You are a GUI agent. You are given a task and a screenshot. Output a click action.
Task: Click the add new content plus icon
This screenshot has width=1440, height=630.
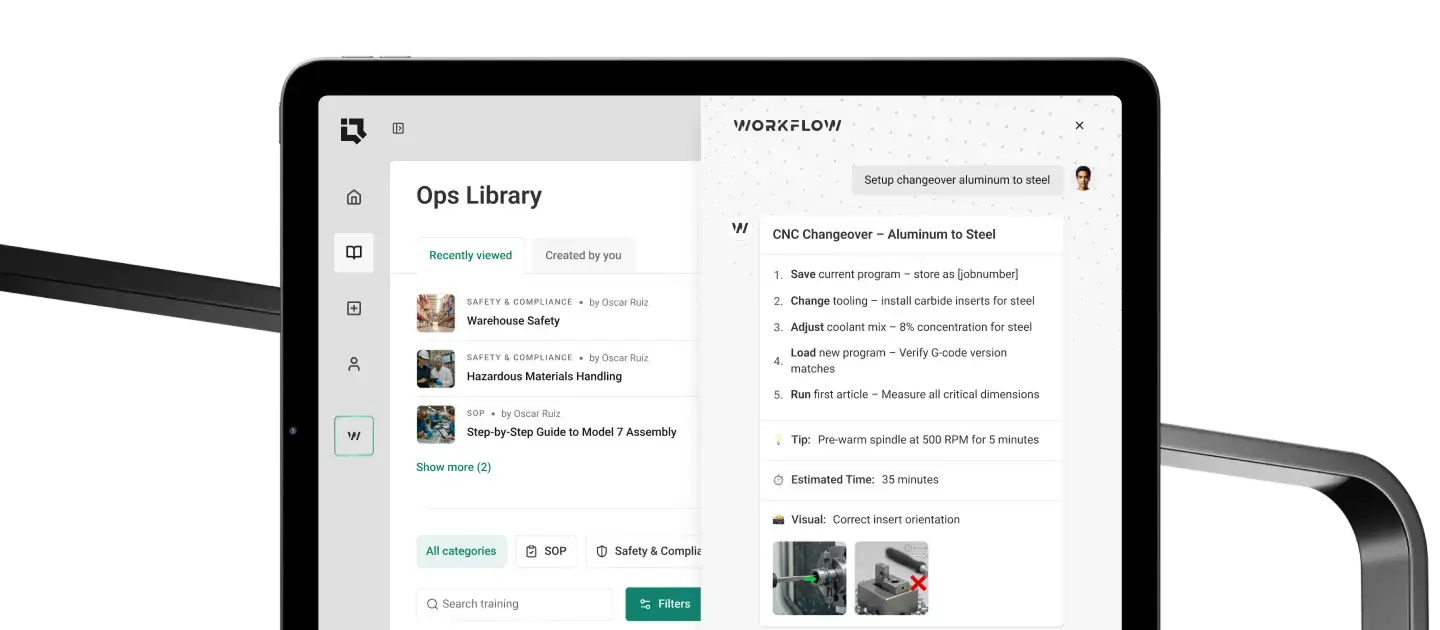[x=353, y=307]
